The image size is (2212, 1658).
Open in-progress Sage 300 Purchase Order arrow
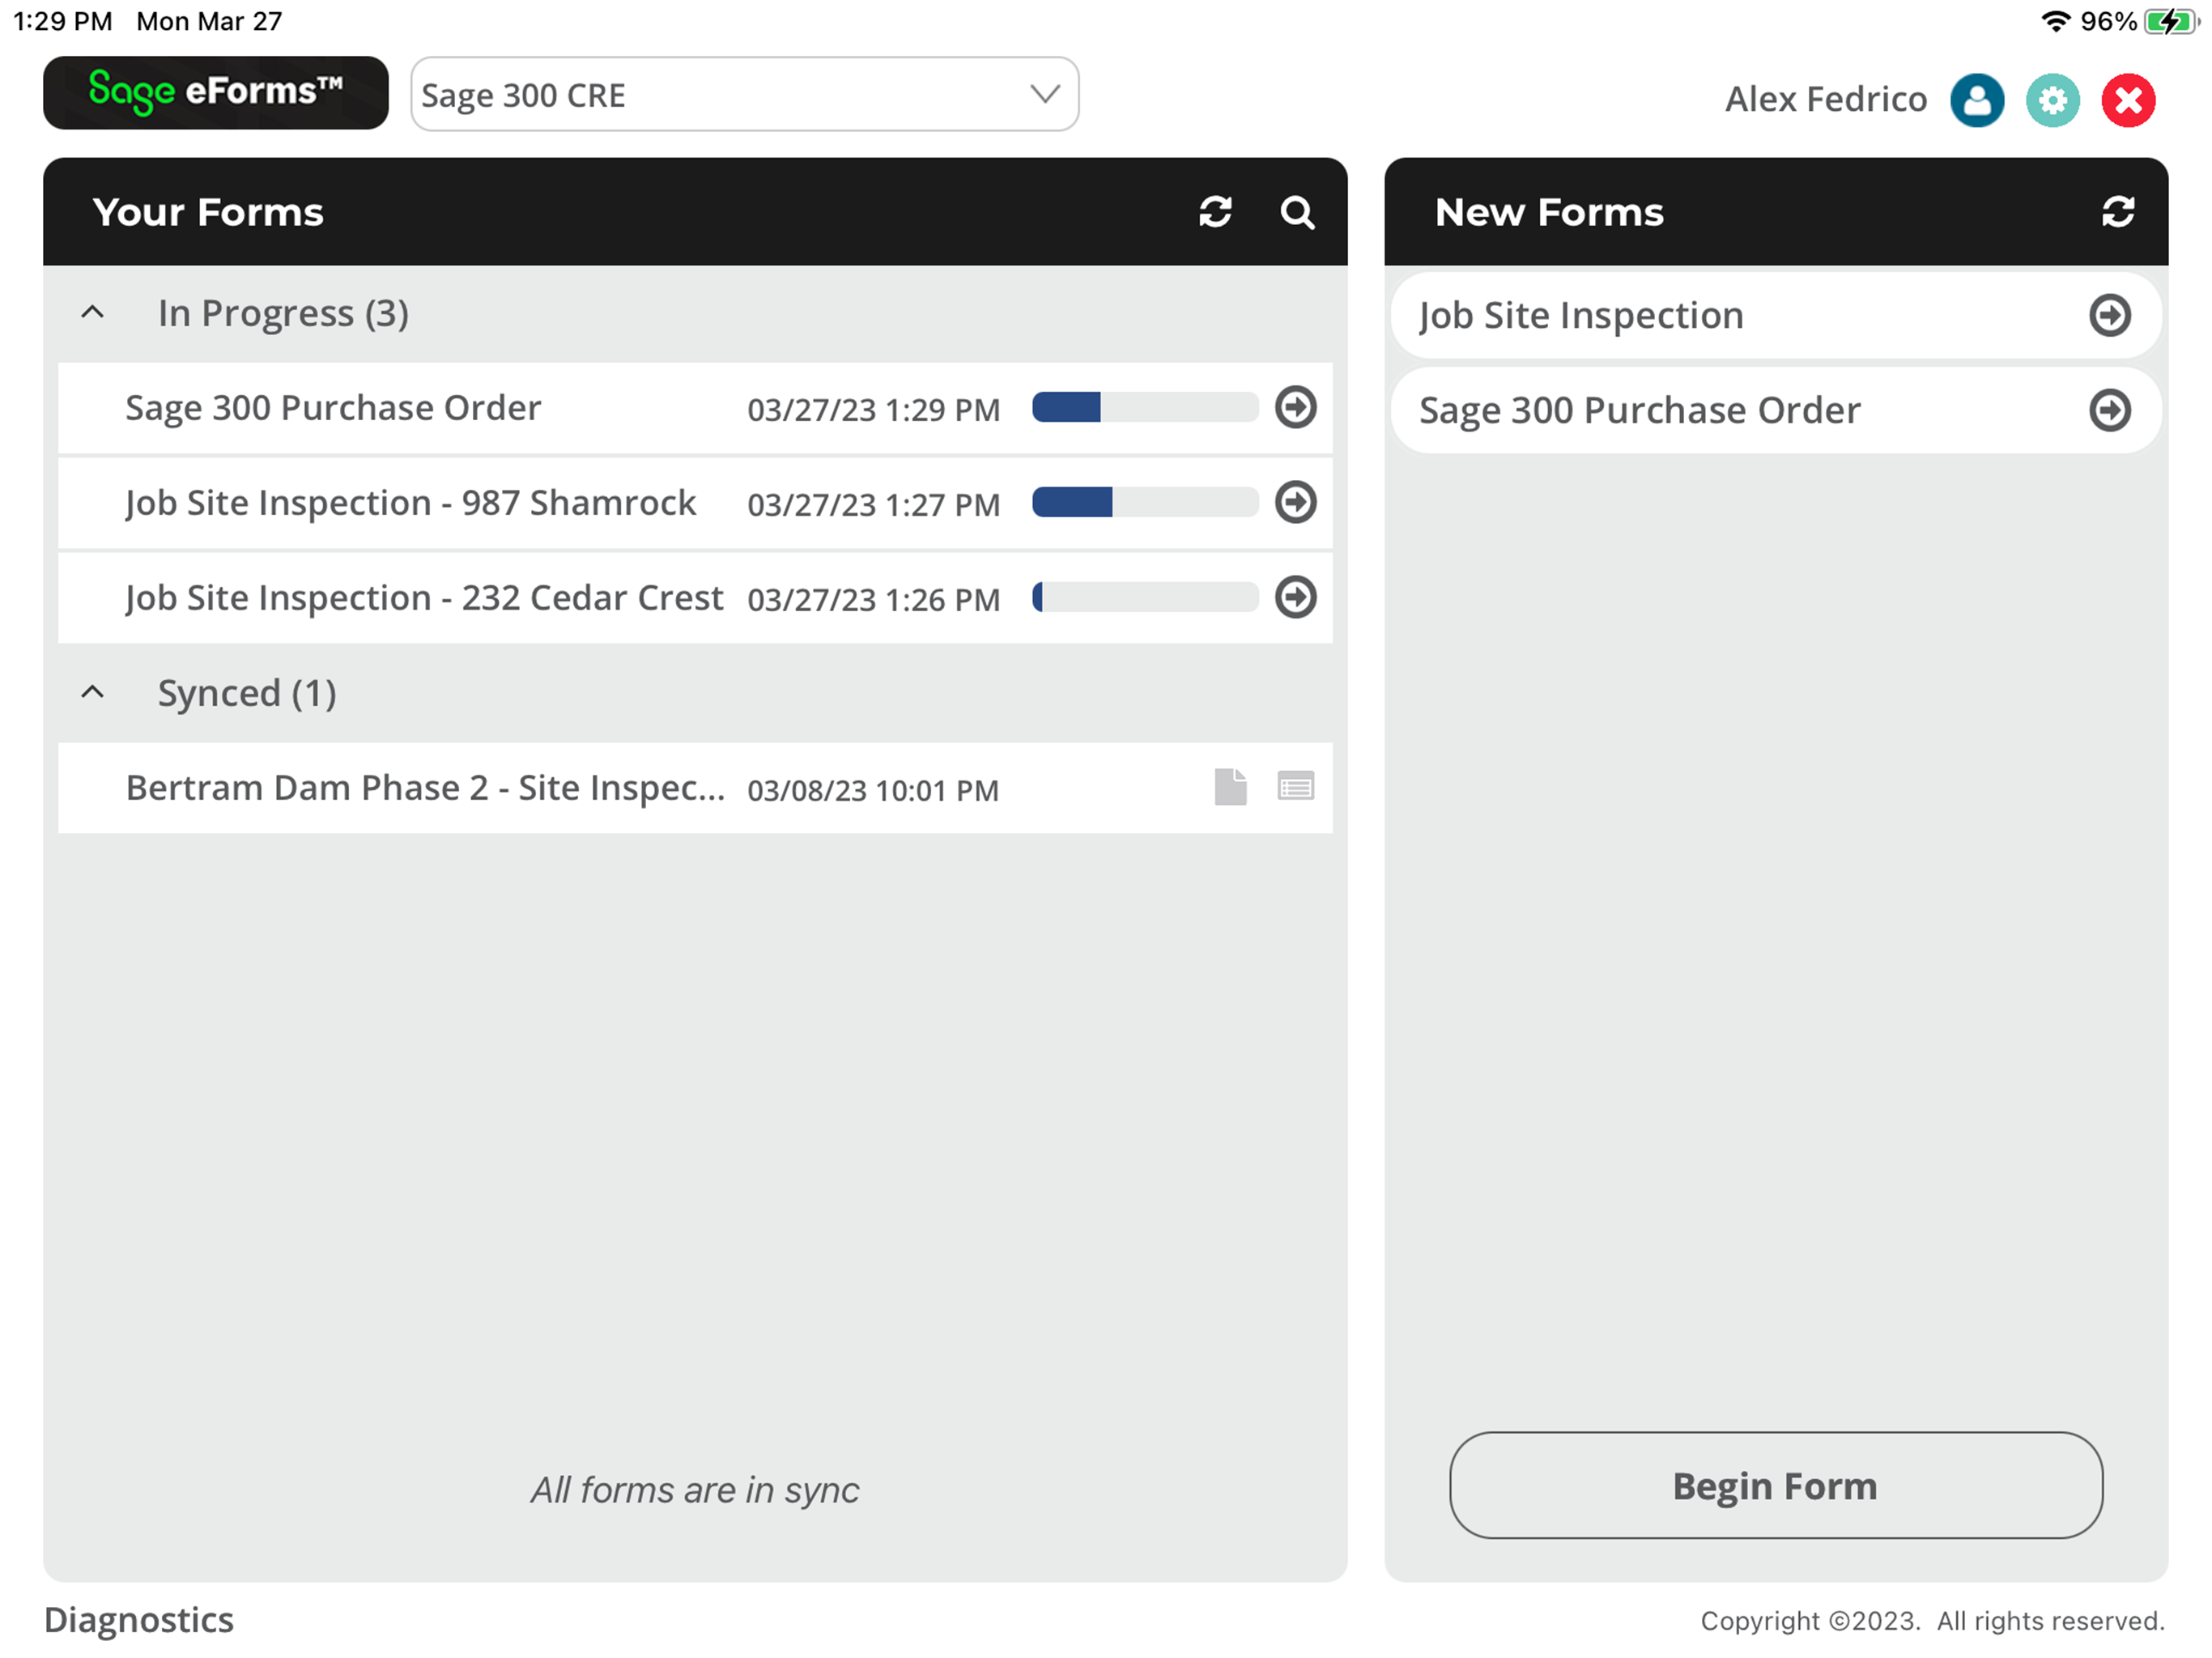1296,407
